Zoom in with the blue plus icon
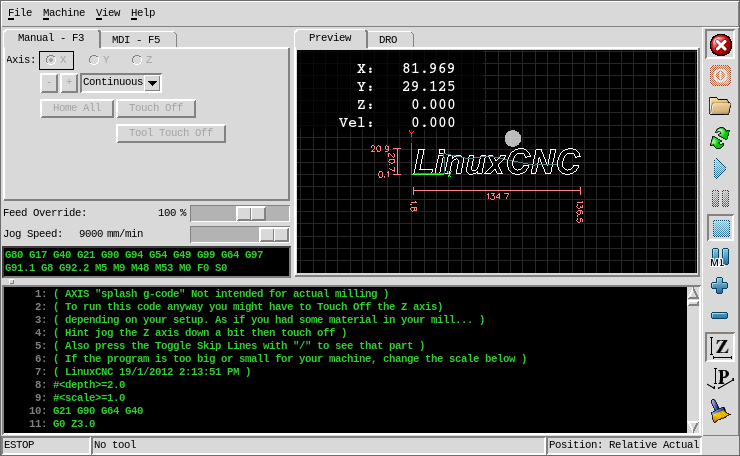This screenshot has width=740, height=456. click(720, 286)
